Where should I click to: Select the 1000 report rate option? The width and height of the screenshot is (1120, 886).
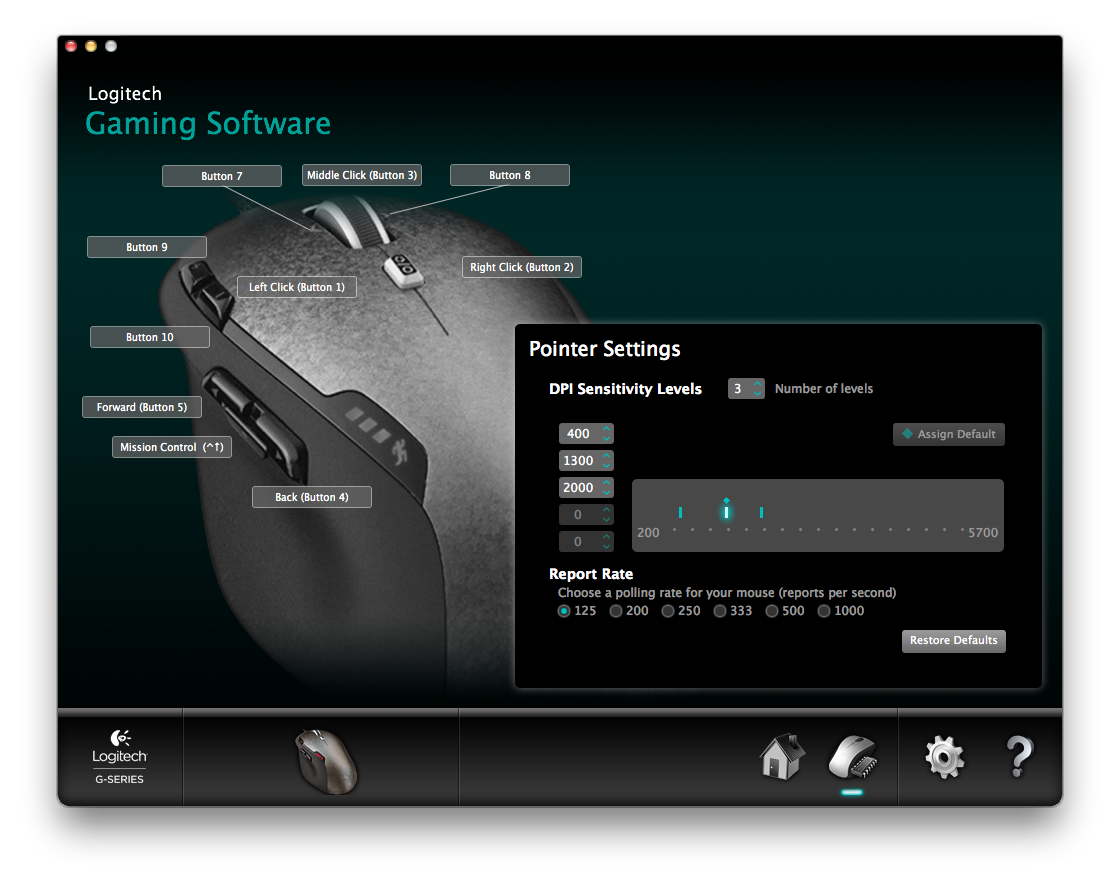[x=824, y=611]
